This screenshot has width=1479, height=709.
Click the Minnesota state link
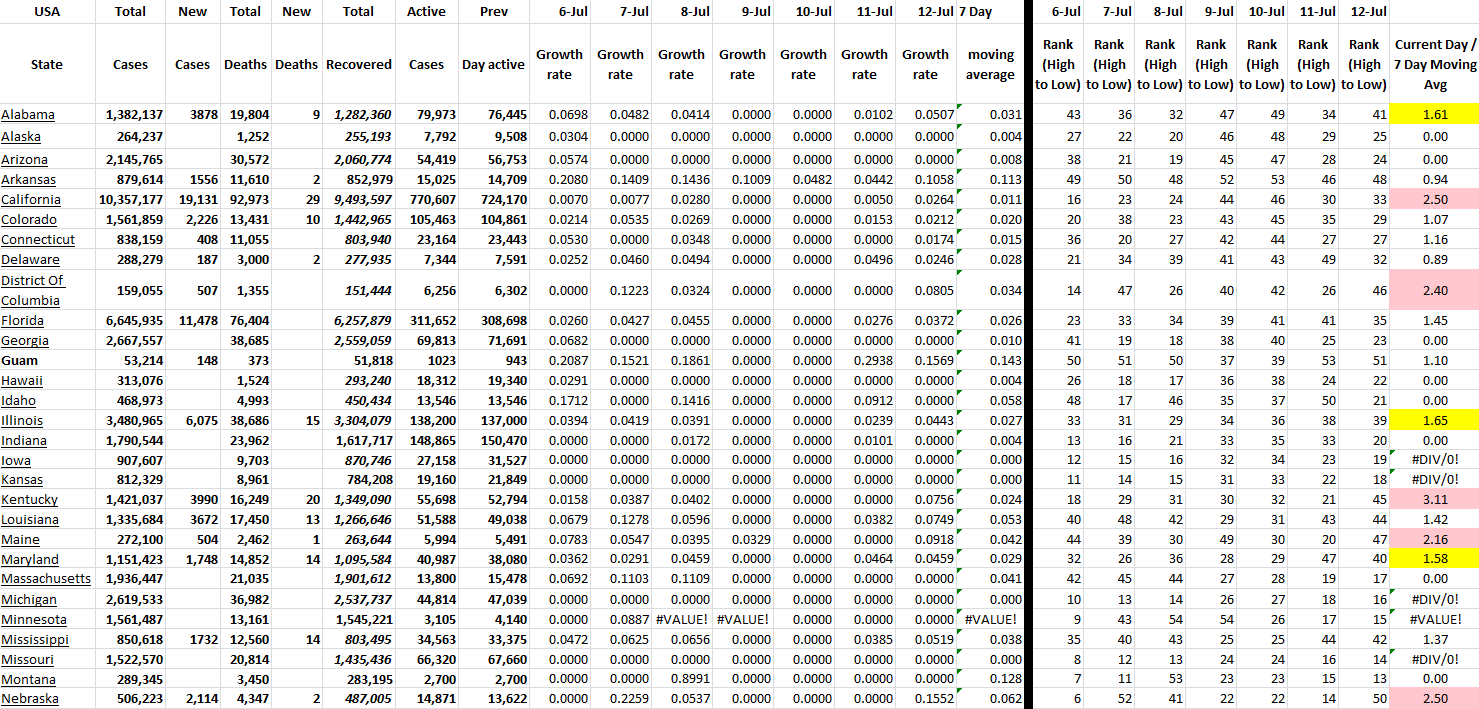tap(35, 620)
